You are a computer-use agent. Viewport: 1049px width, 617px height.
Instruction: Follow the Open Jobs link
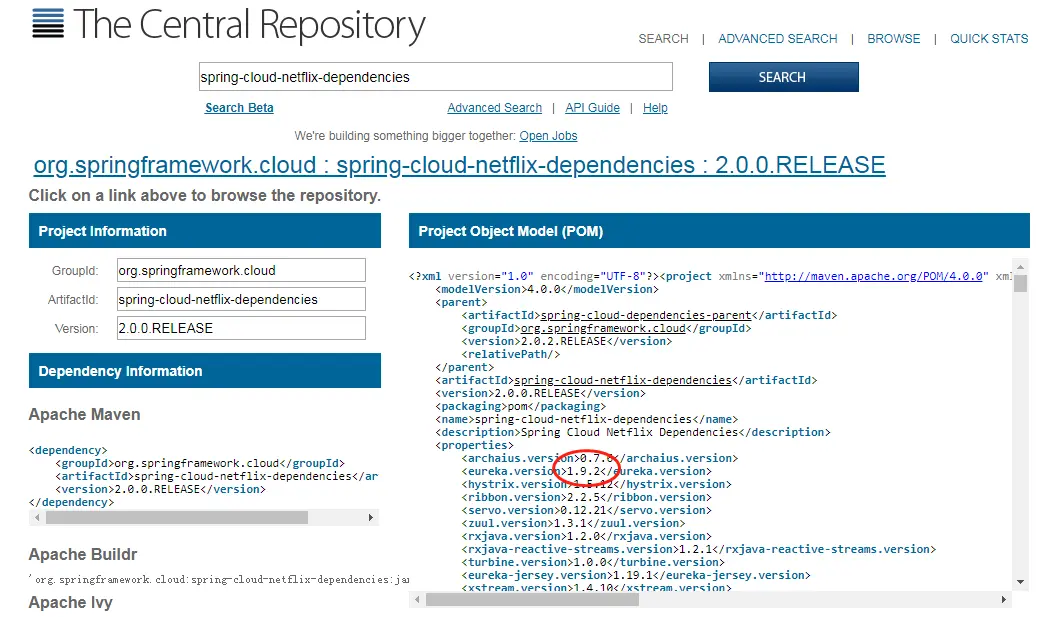548,136
